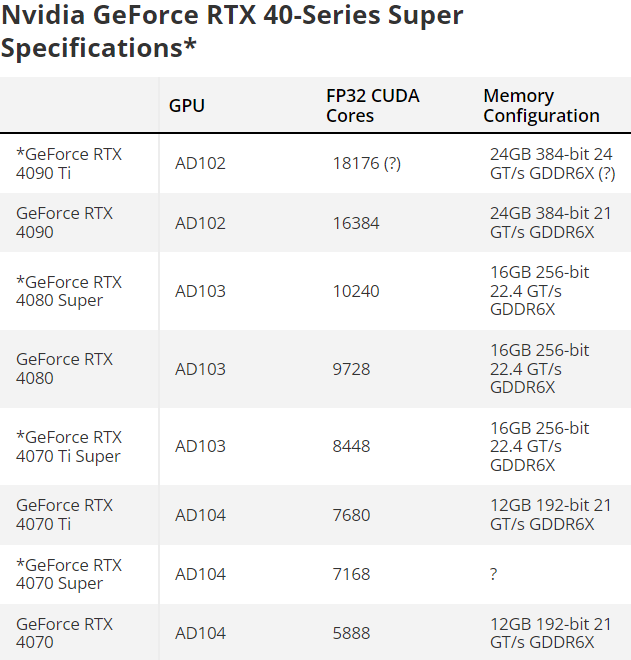Viewport: 631px width, 660px height.
Task: Select the GeForce RTX 4070 Ti Super label
Action: pyautogui.click(x=69, y=447)
